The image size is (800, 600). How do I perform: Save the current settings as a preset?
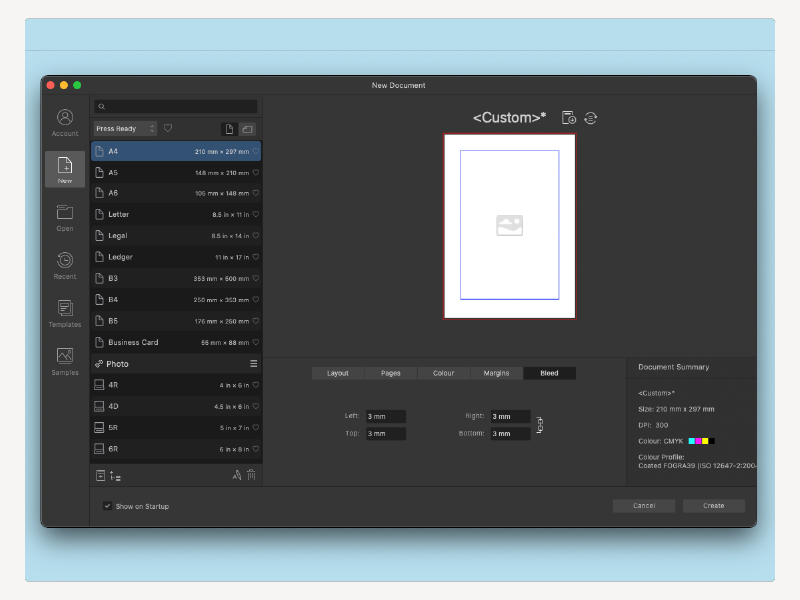(x=569, y=117)
